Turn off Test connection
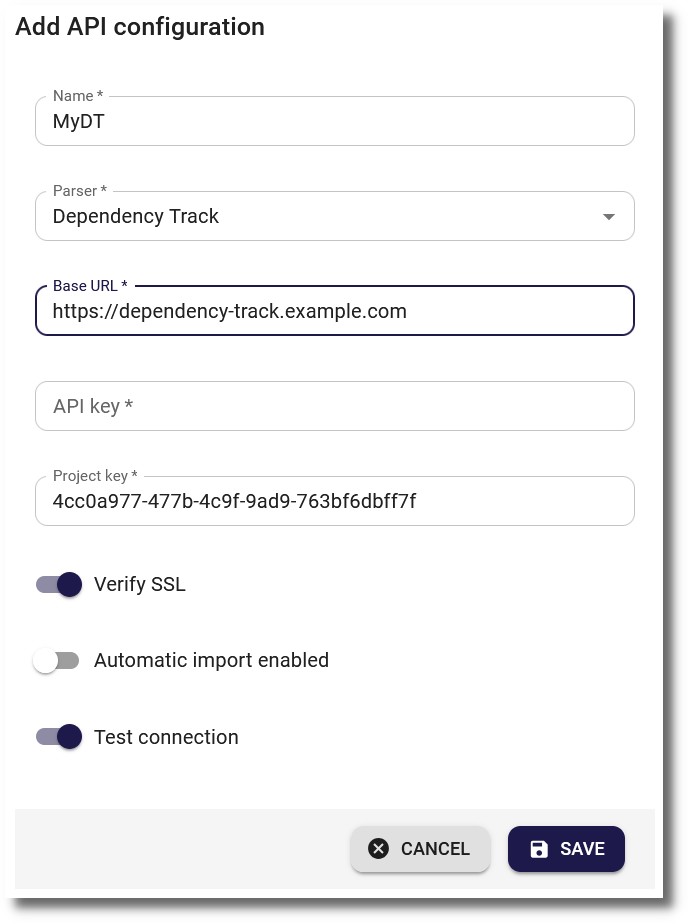This screenshot has height=923, width=688. [58, 737]
